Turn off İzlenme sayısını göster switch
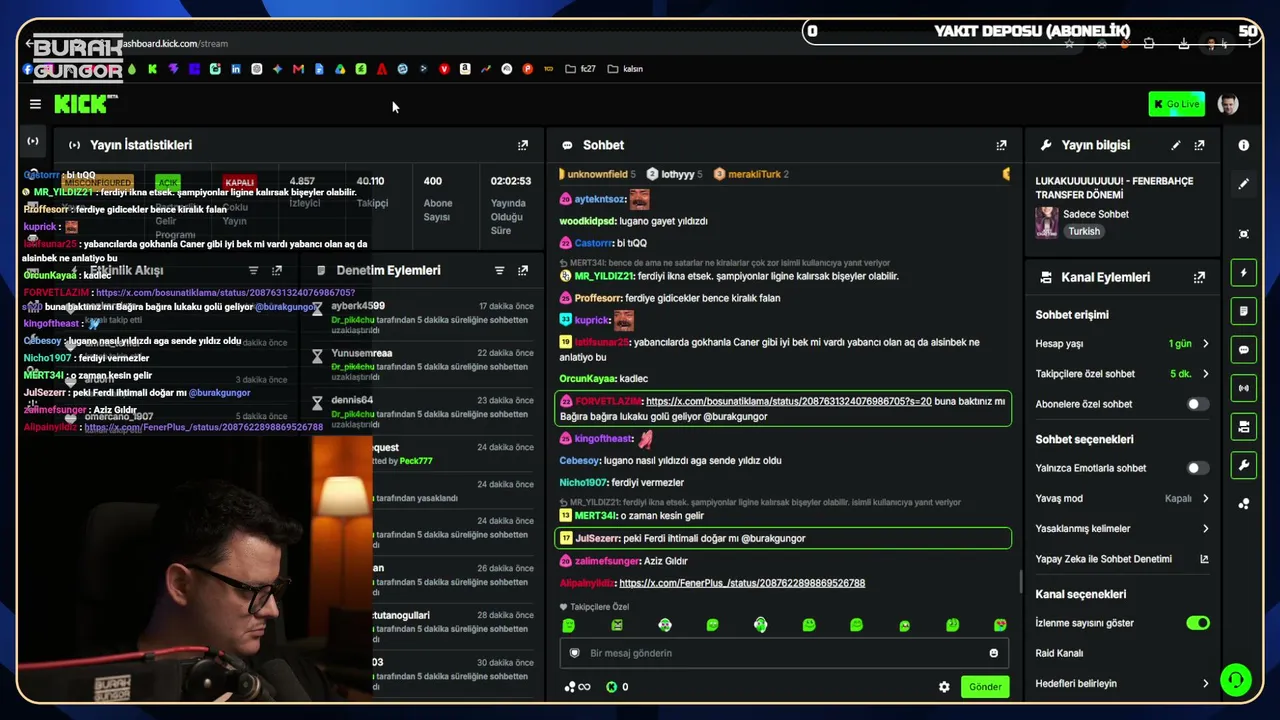 tap(1197, 623)
